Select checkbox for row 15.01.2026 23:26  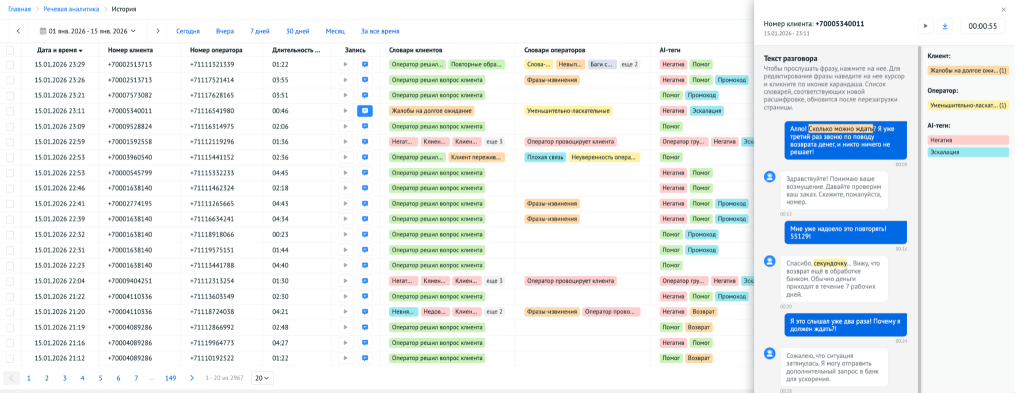[x=10, y=80]
